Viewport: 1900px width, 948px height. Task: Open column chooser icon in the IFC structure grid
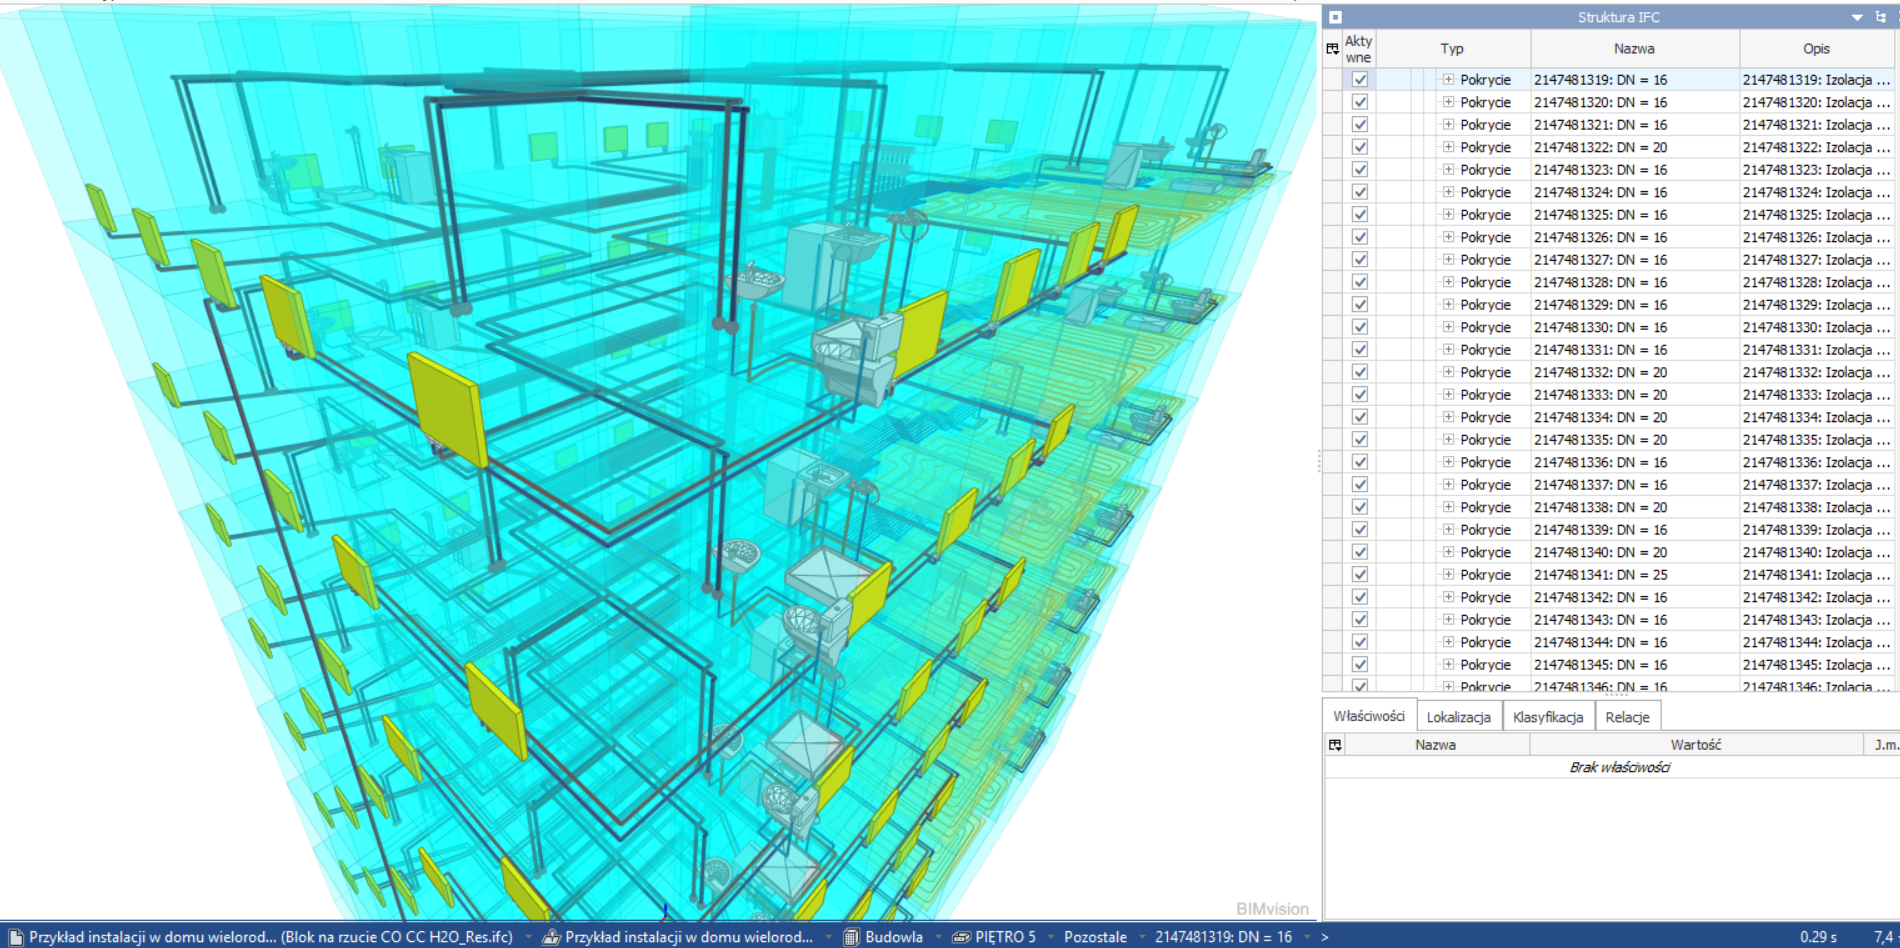tap(1332, 48)
